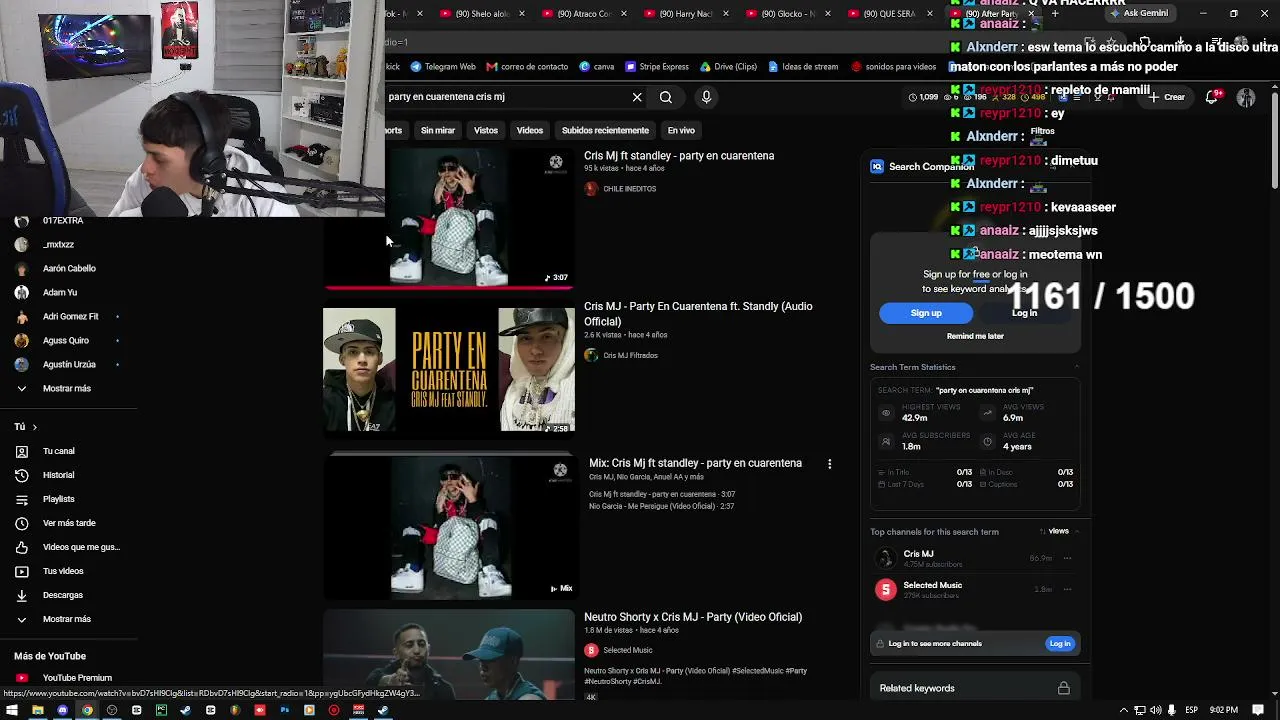The image size is (1280, 720).
Task: Open Descargas in the sidebar
Action: pyautogui.click(x=62, y=595)
